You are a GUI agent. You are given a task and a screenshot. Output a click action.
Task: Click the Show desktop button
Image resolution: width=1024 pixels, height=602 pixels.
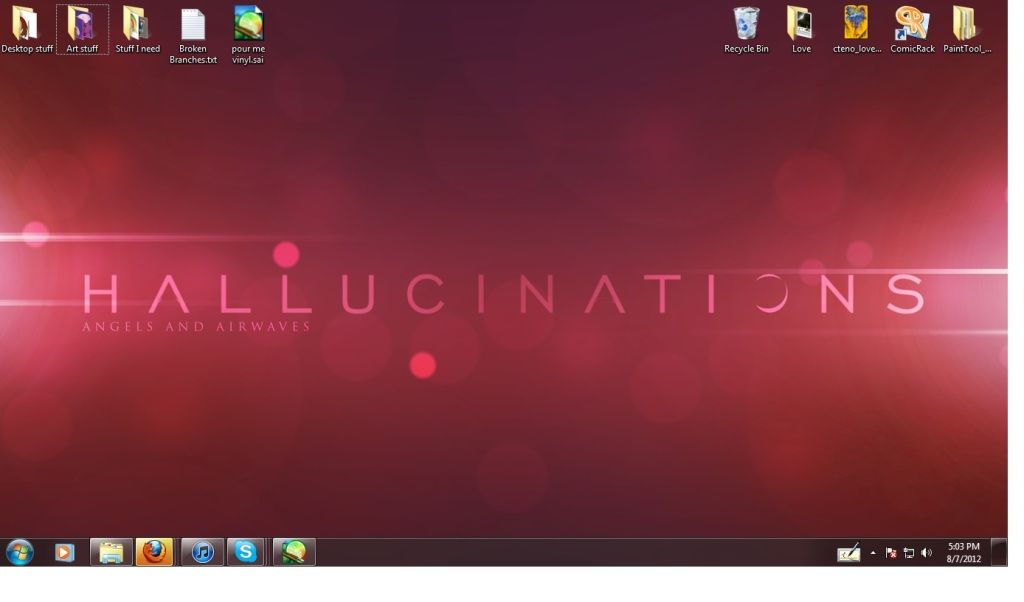pos(999,552)
